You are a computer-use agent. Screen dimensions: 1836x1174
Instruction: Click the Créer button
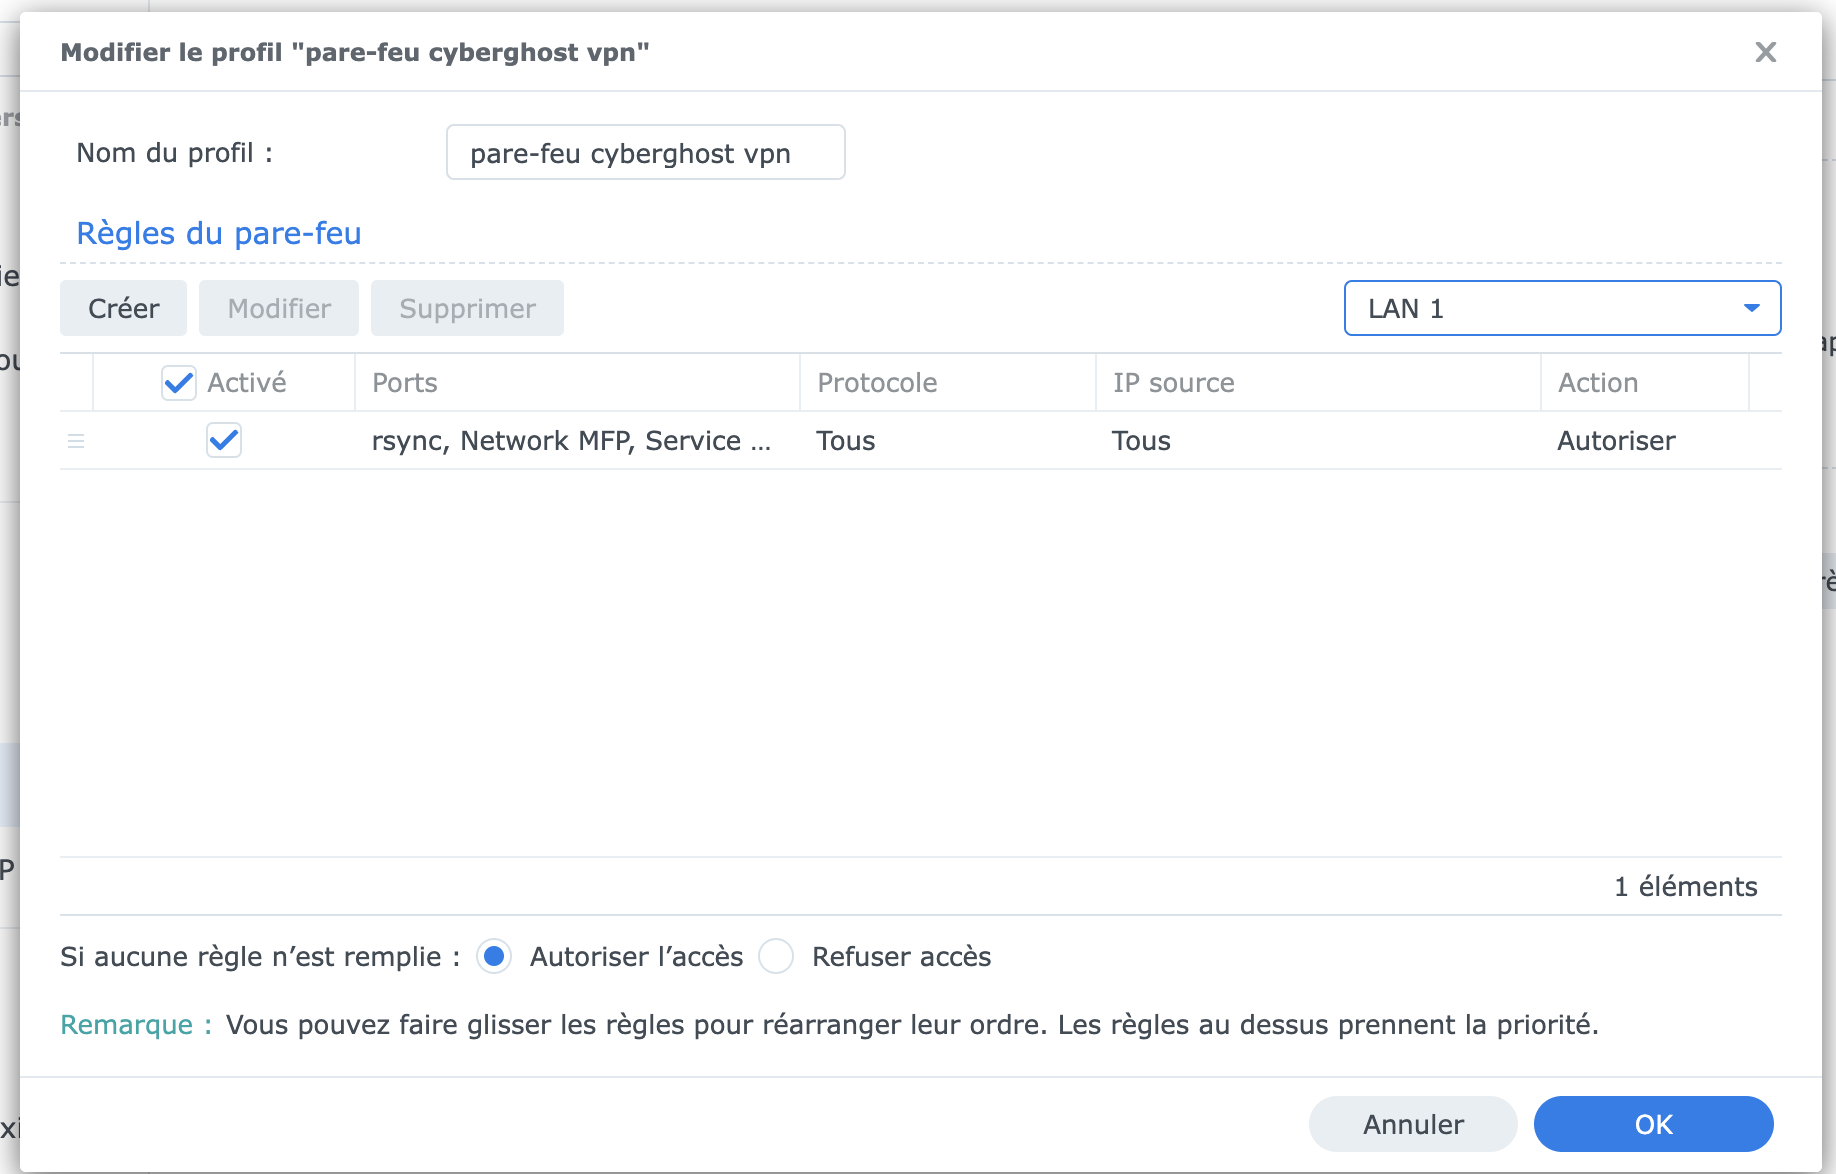click(123, 308)
